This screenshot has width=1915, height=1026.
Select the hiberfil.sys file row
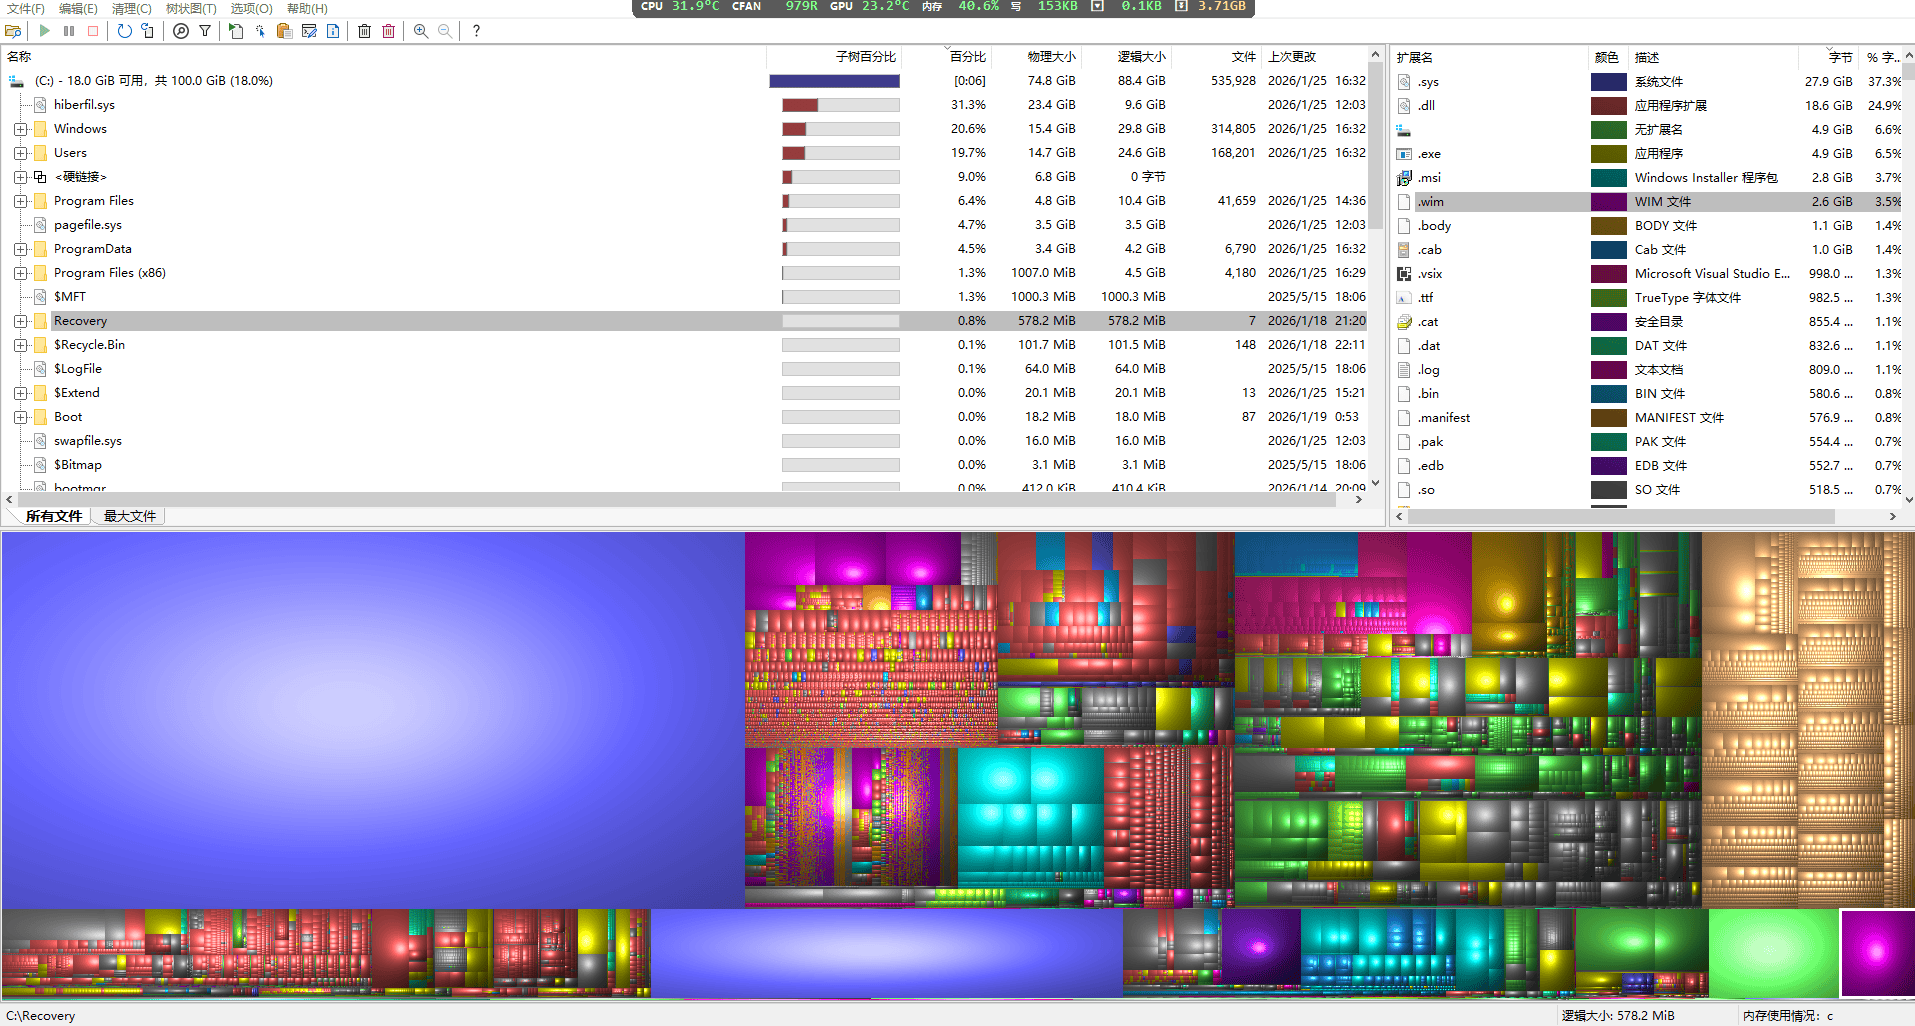tap(84, 105)
